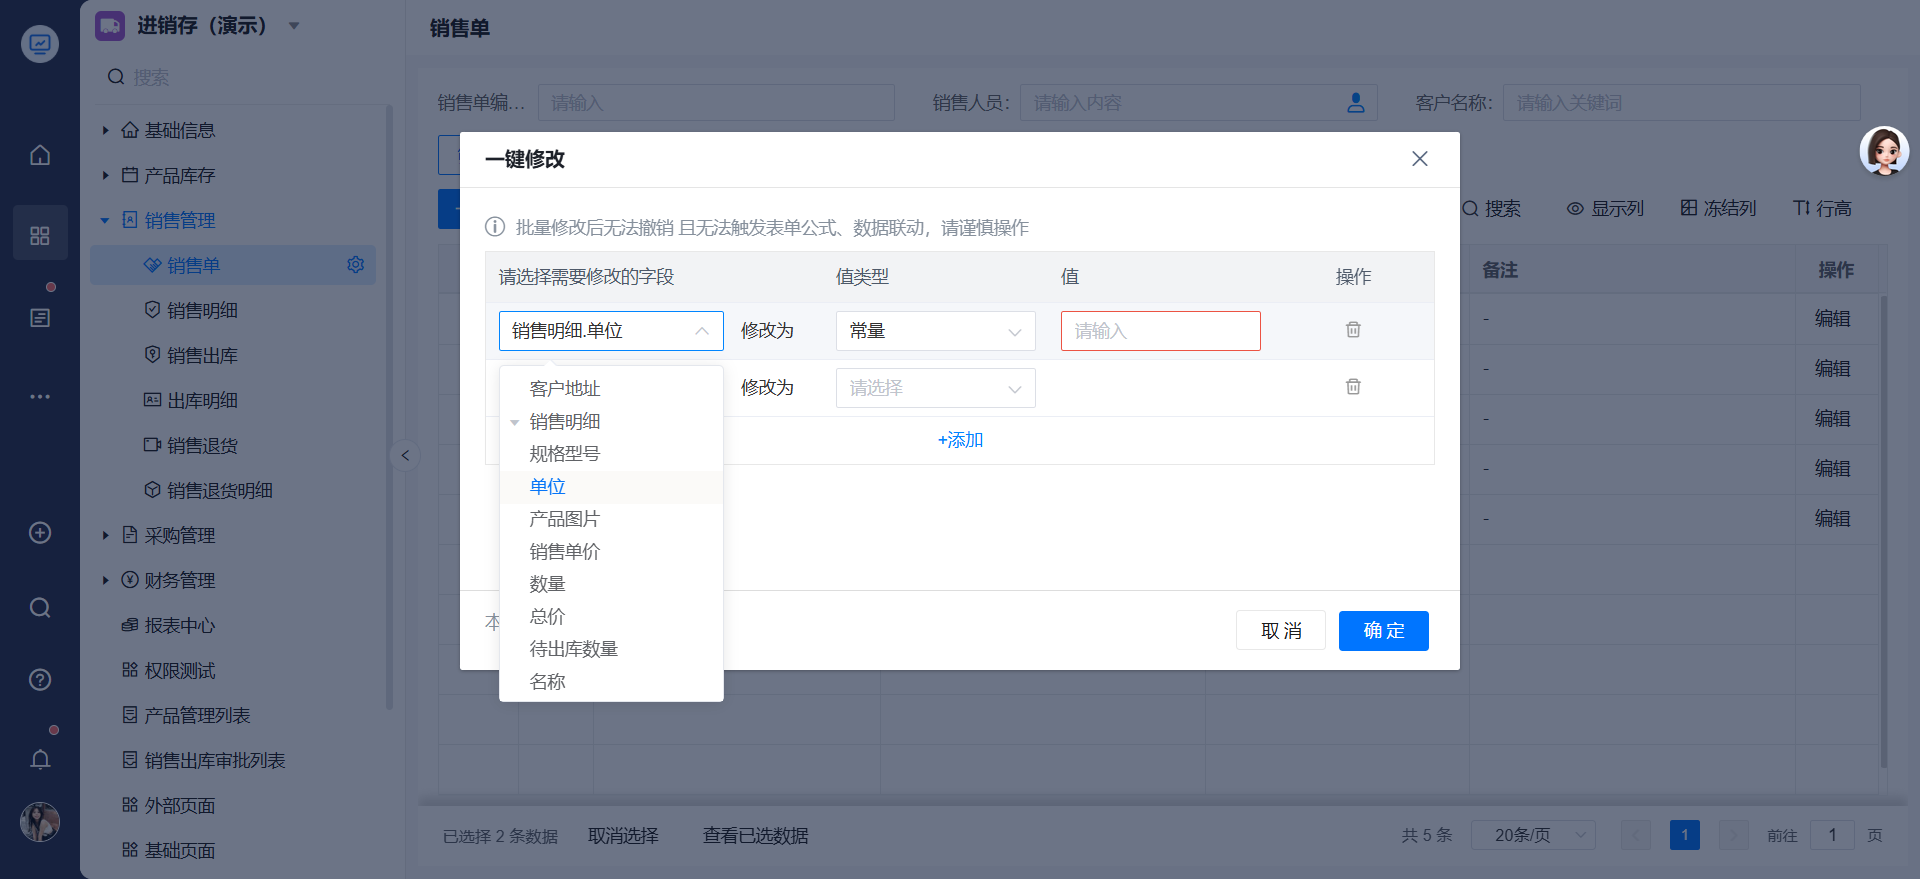
Task: Open the 请选择 value type dropdown
Action: tap(935, 388)
